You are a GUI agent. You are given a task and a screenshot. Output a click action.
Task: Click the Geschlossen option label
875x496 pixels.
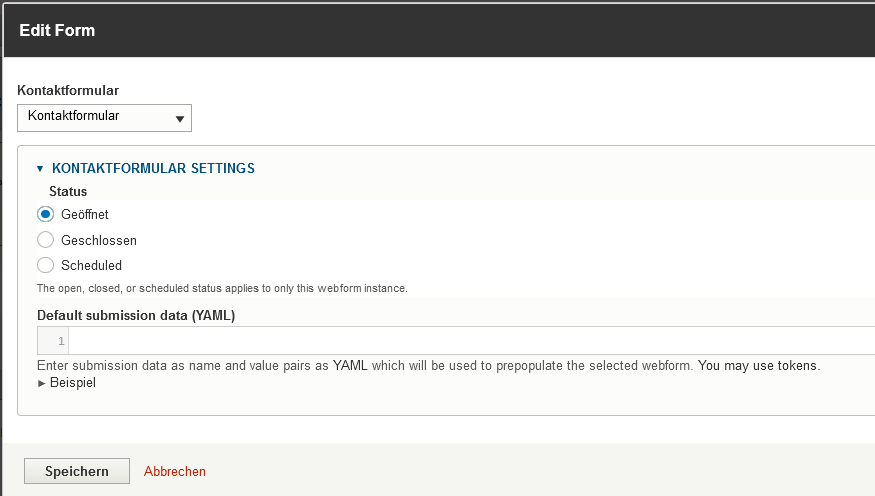[x=99, y=240]
